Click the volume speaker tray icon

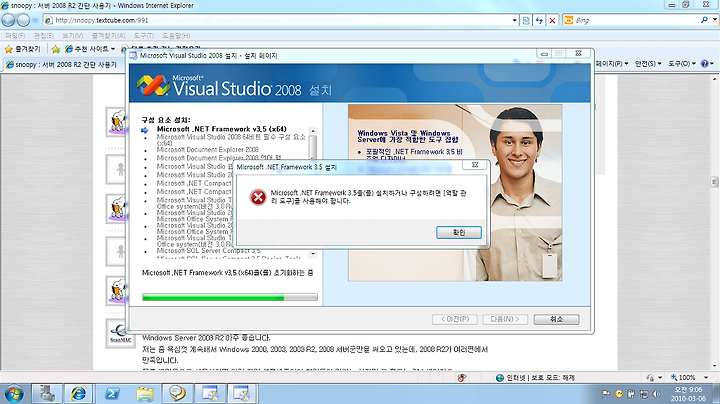click(x=657, y=394)
